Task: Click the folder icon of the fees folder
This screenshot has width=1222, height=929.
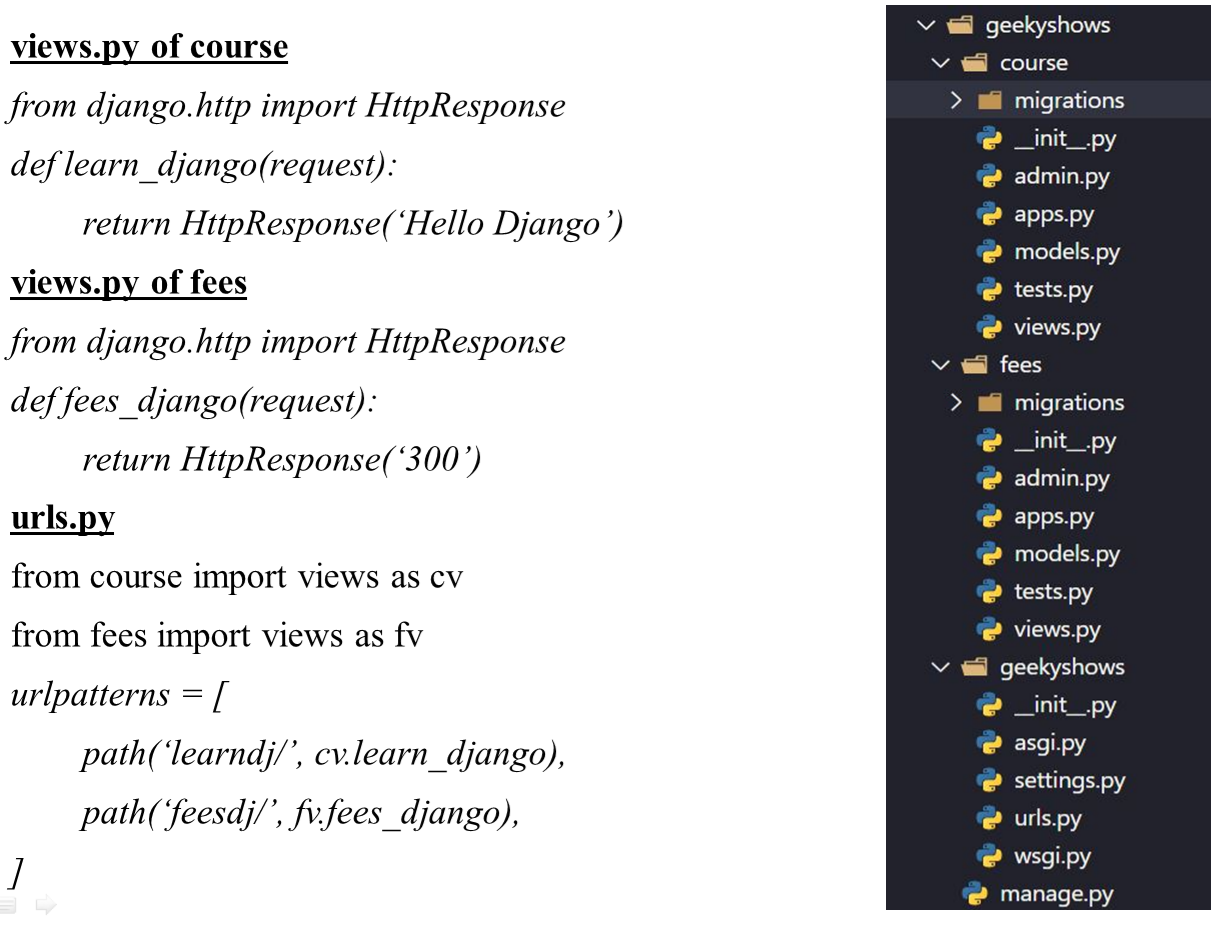Action: pos(973,365)
